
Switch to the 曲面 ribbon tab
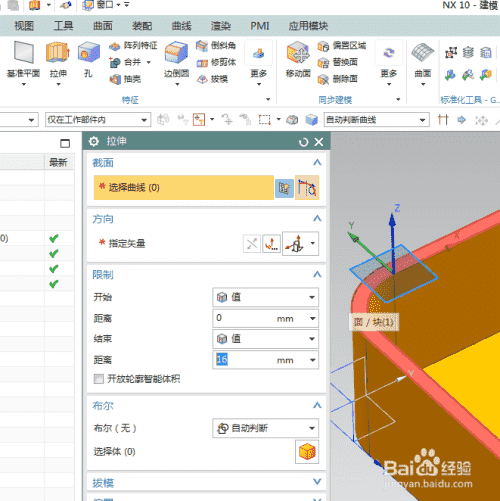[103, 26]
